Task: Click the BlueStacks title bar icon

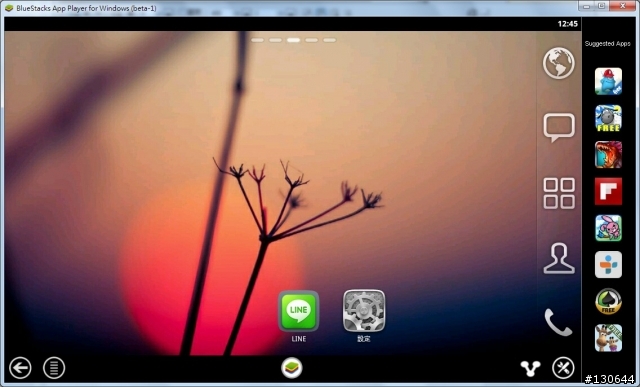Action: (x=9, y=8)
